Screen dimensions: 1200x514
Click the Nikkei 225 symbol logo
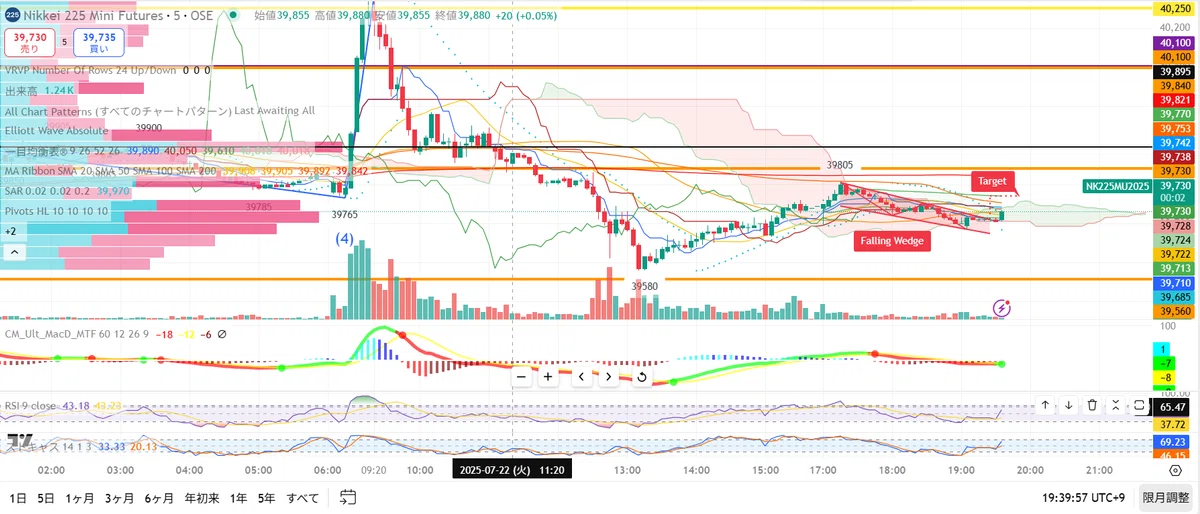tap(11, 16)
